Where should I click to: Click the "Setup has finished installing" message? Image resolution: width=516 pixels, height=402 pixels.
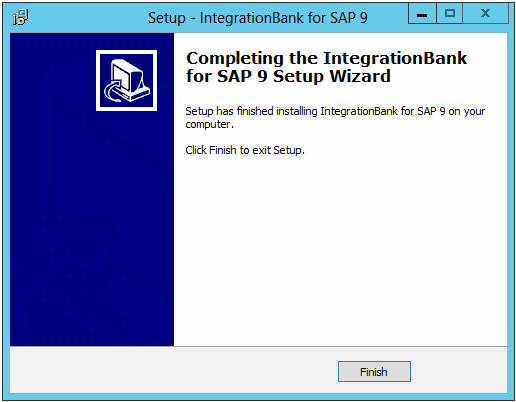click(335, 111)
